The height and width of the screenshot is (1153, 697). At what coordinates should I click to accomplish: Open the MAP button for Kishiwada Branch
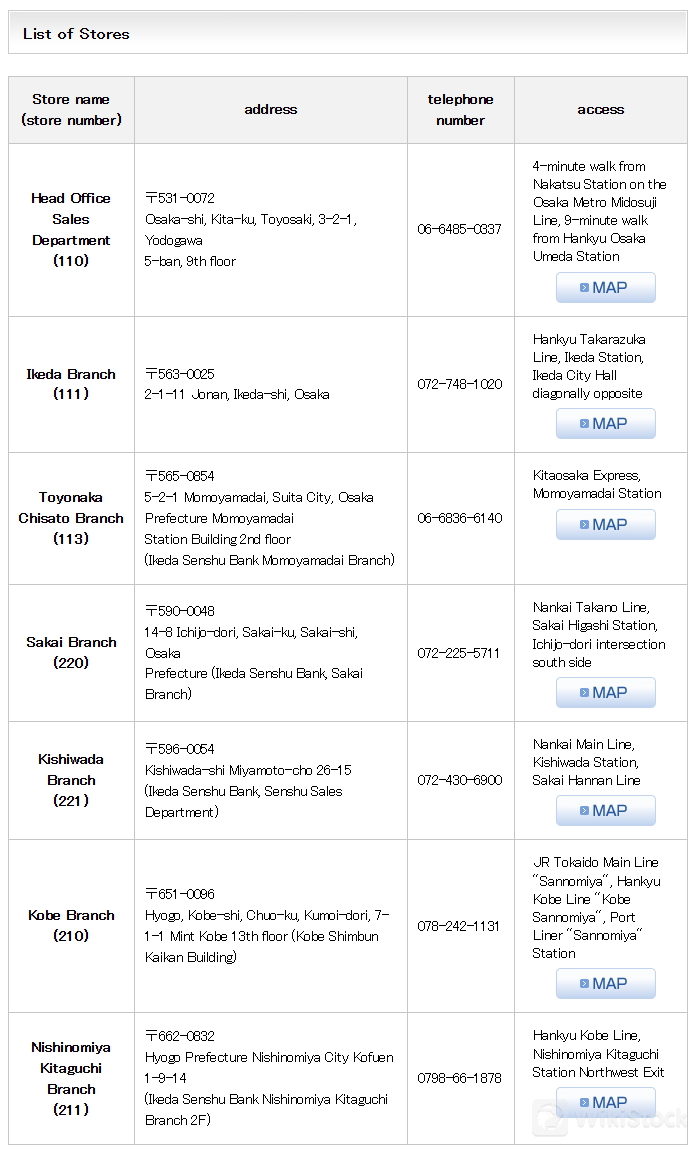click(x=605, y=810)
